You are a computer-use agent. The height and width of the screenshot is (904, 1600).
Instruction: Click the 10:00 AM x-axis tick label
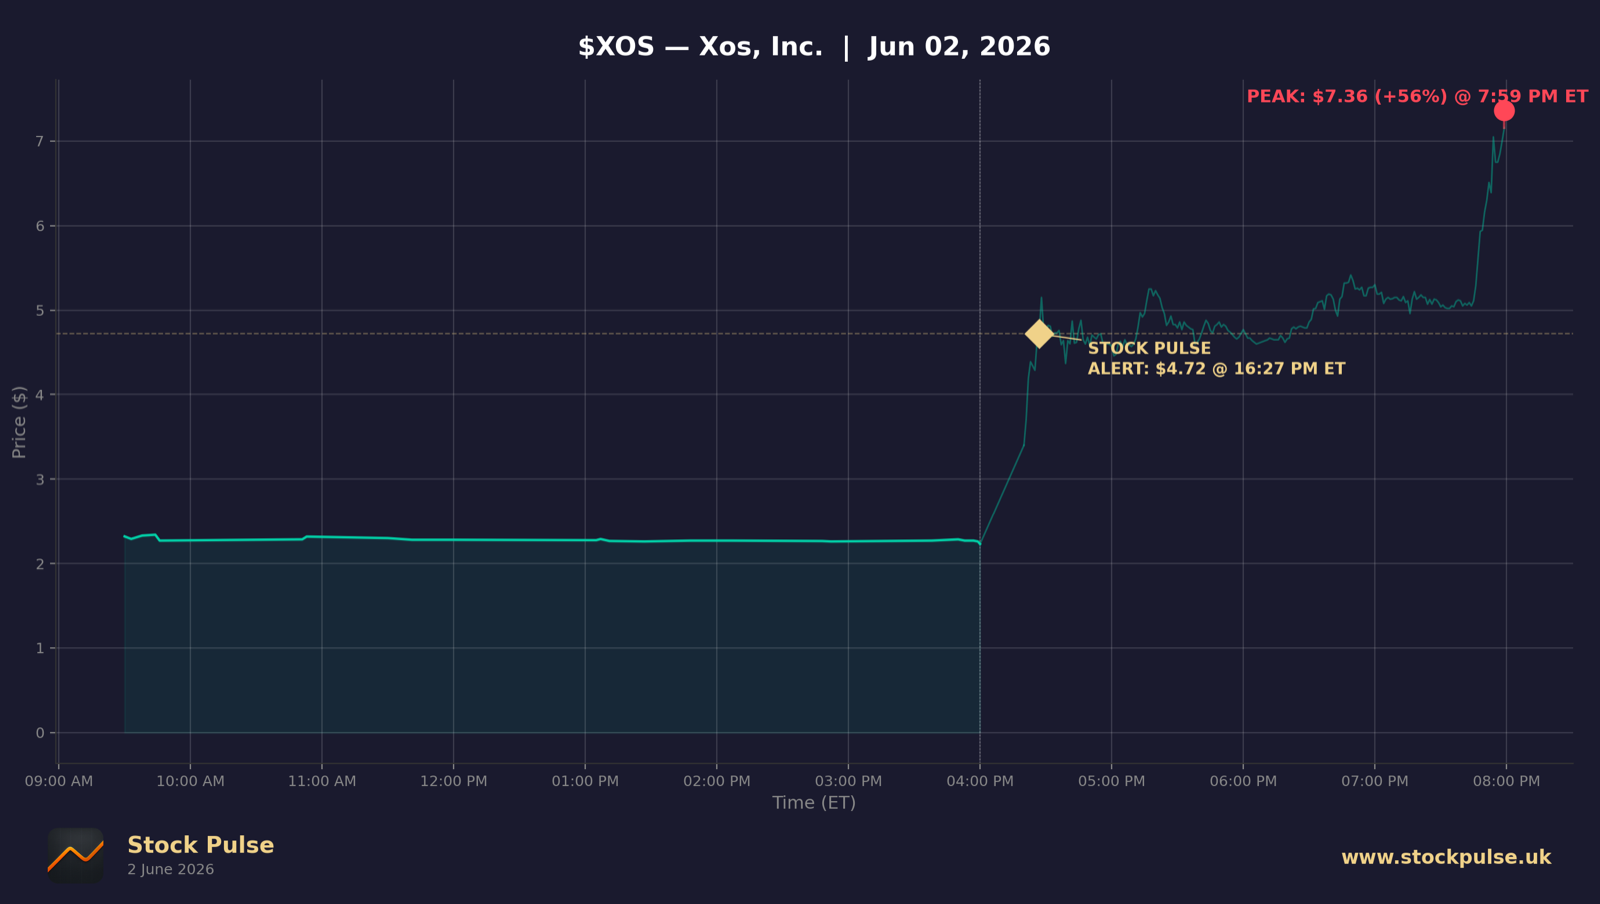click(x=190, y=781)
